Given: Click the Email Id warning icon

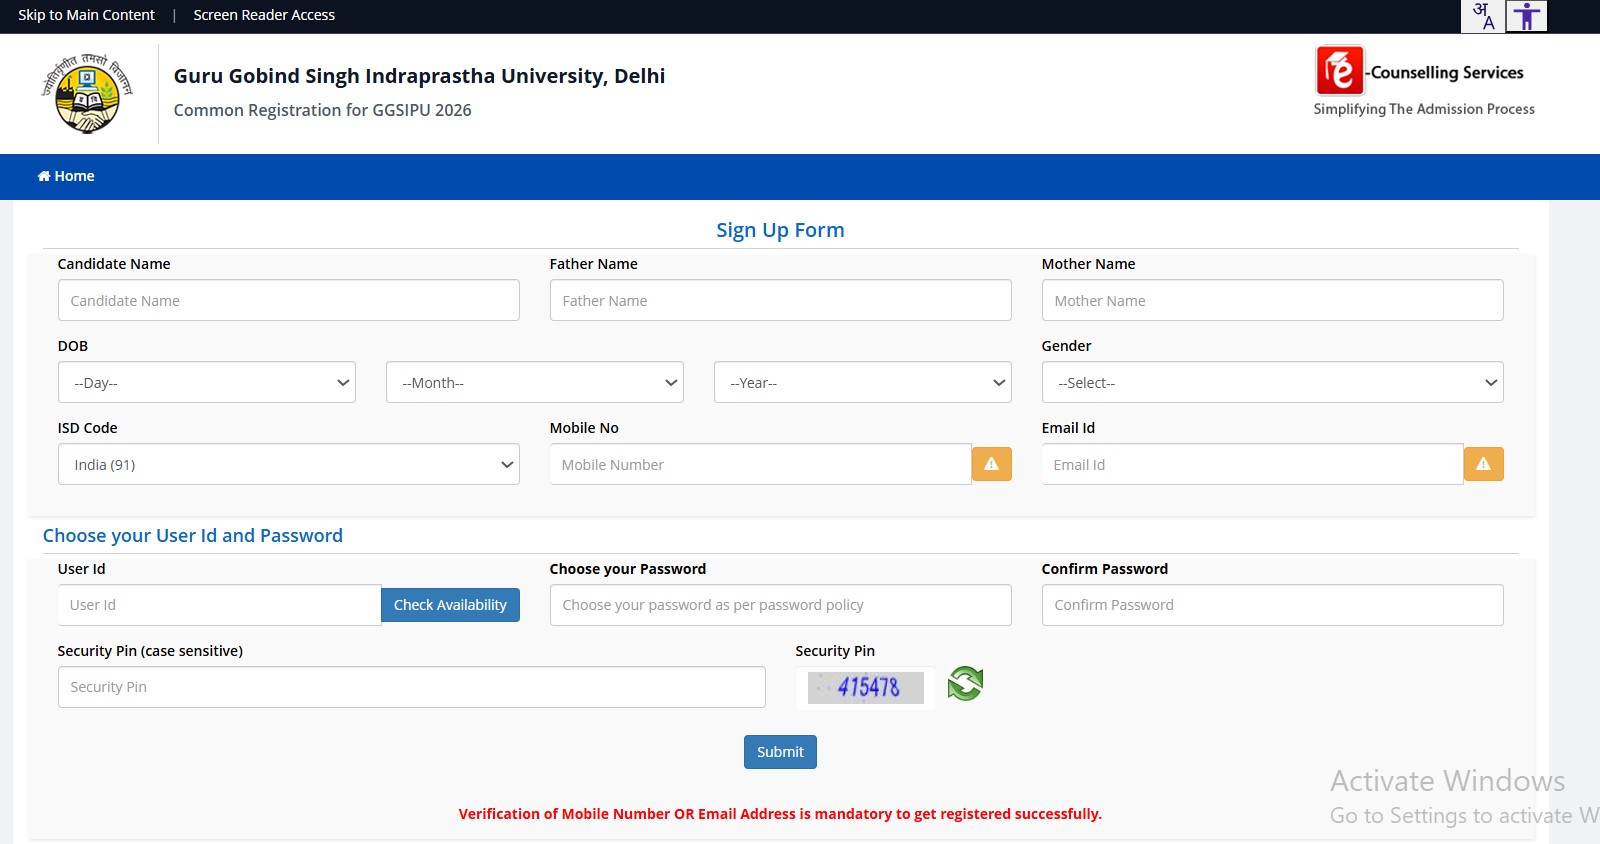Looking at the screenshot, I should 1484,464.
